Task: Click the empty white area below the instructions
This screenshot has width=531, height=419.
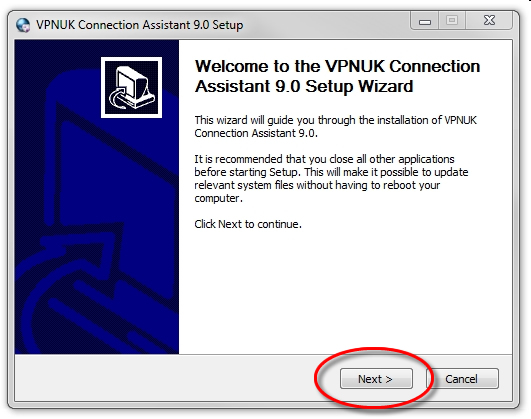Action: (345, 291)
